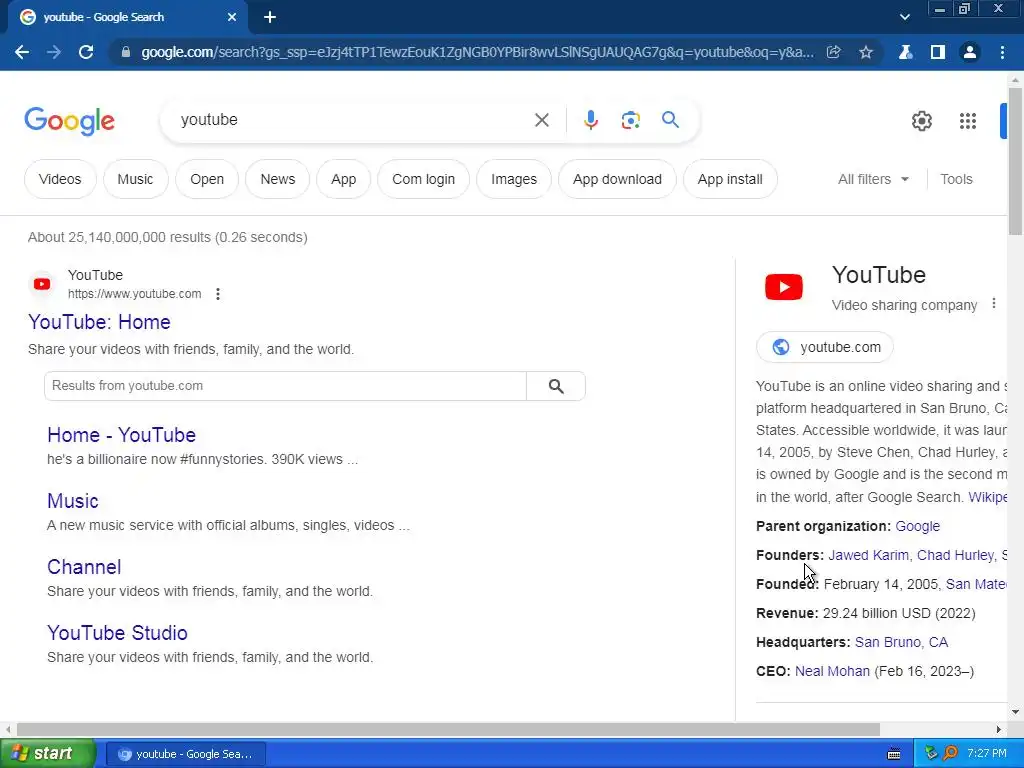Reload the current page
1024x768 pixels.
(x=86, y=52)
